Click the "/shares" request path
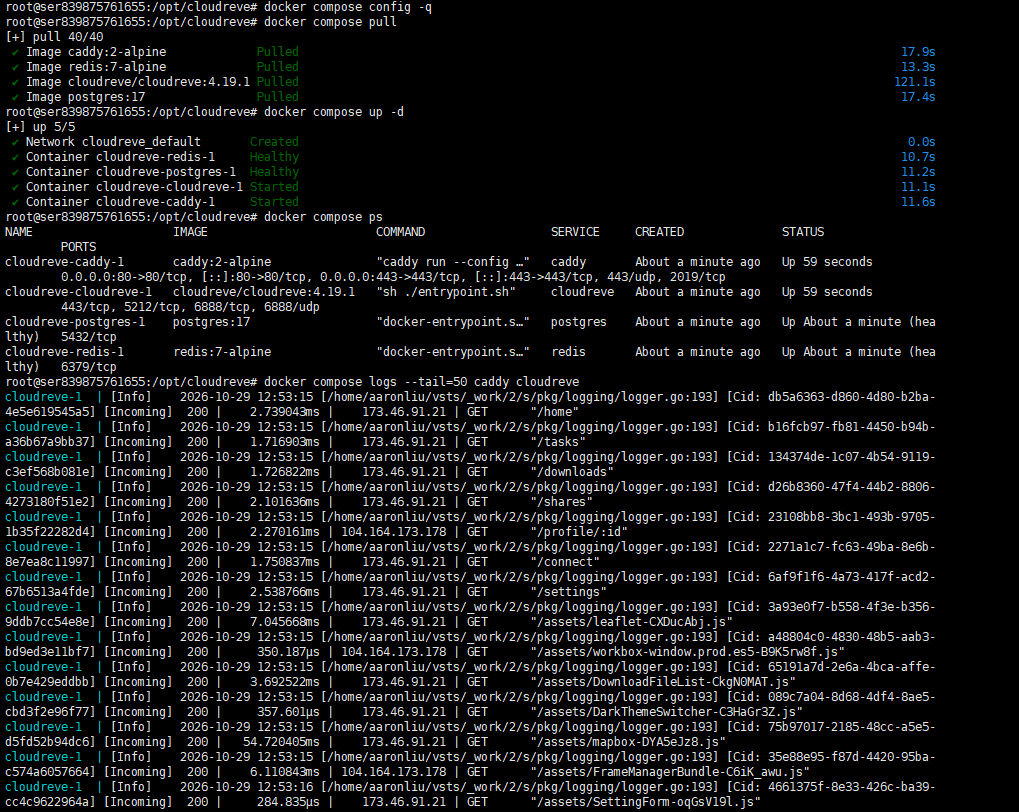The image size is (1019, 812). tap(561, 502)
